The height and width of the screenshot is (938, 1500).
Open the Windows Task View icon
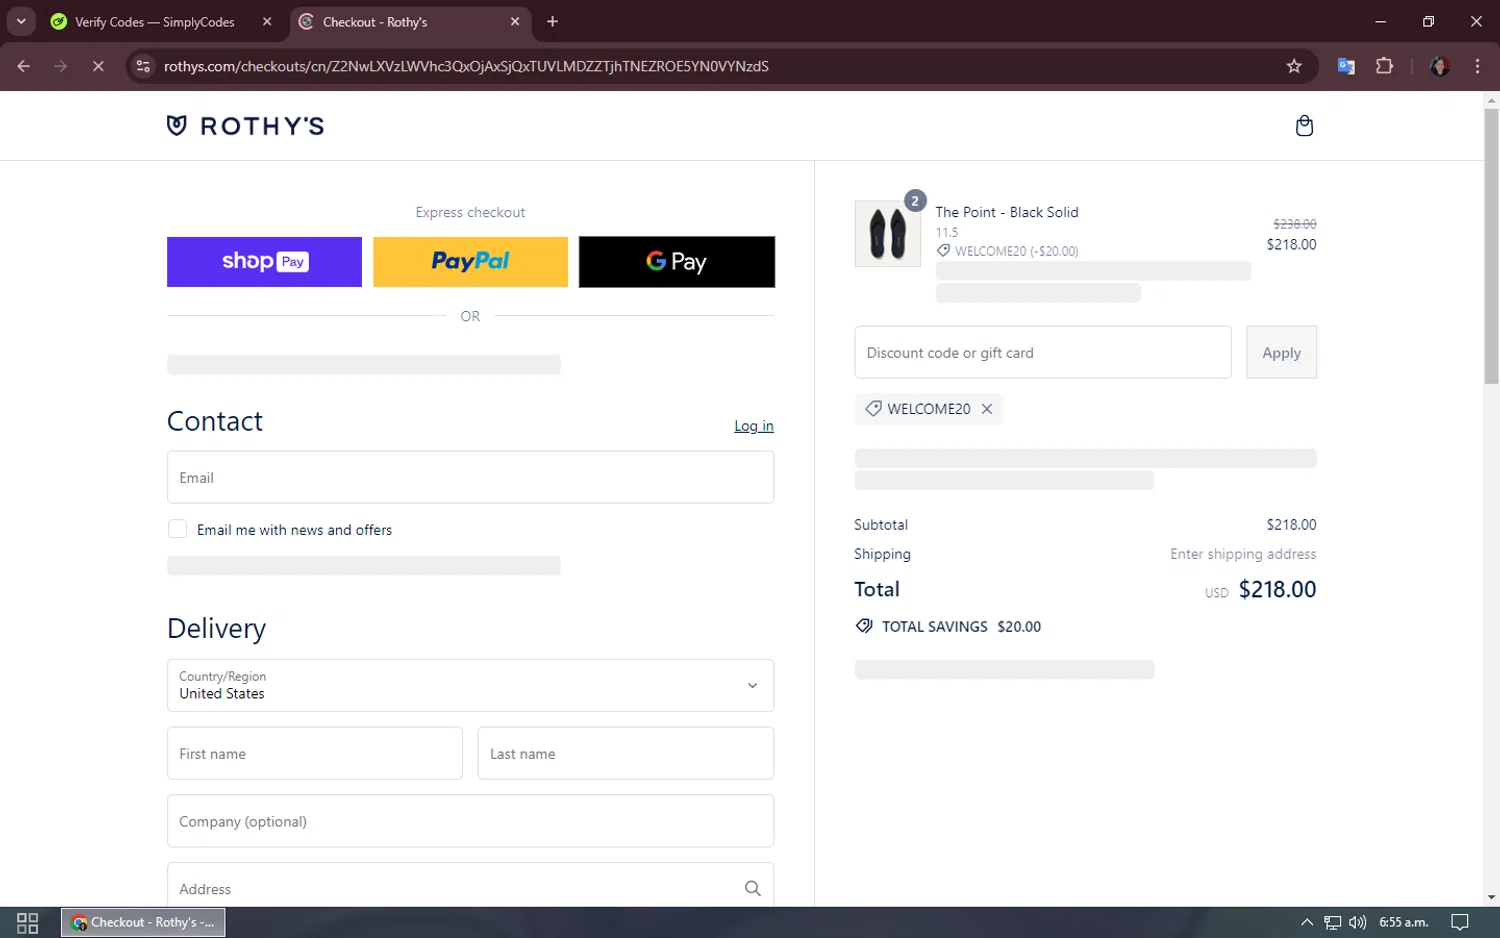(x=28, y=922)
